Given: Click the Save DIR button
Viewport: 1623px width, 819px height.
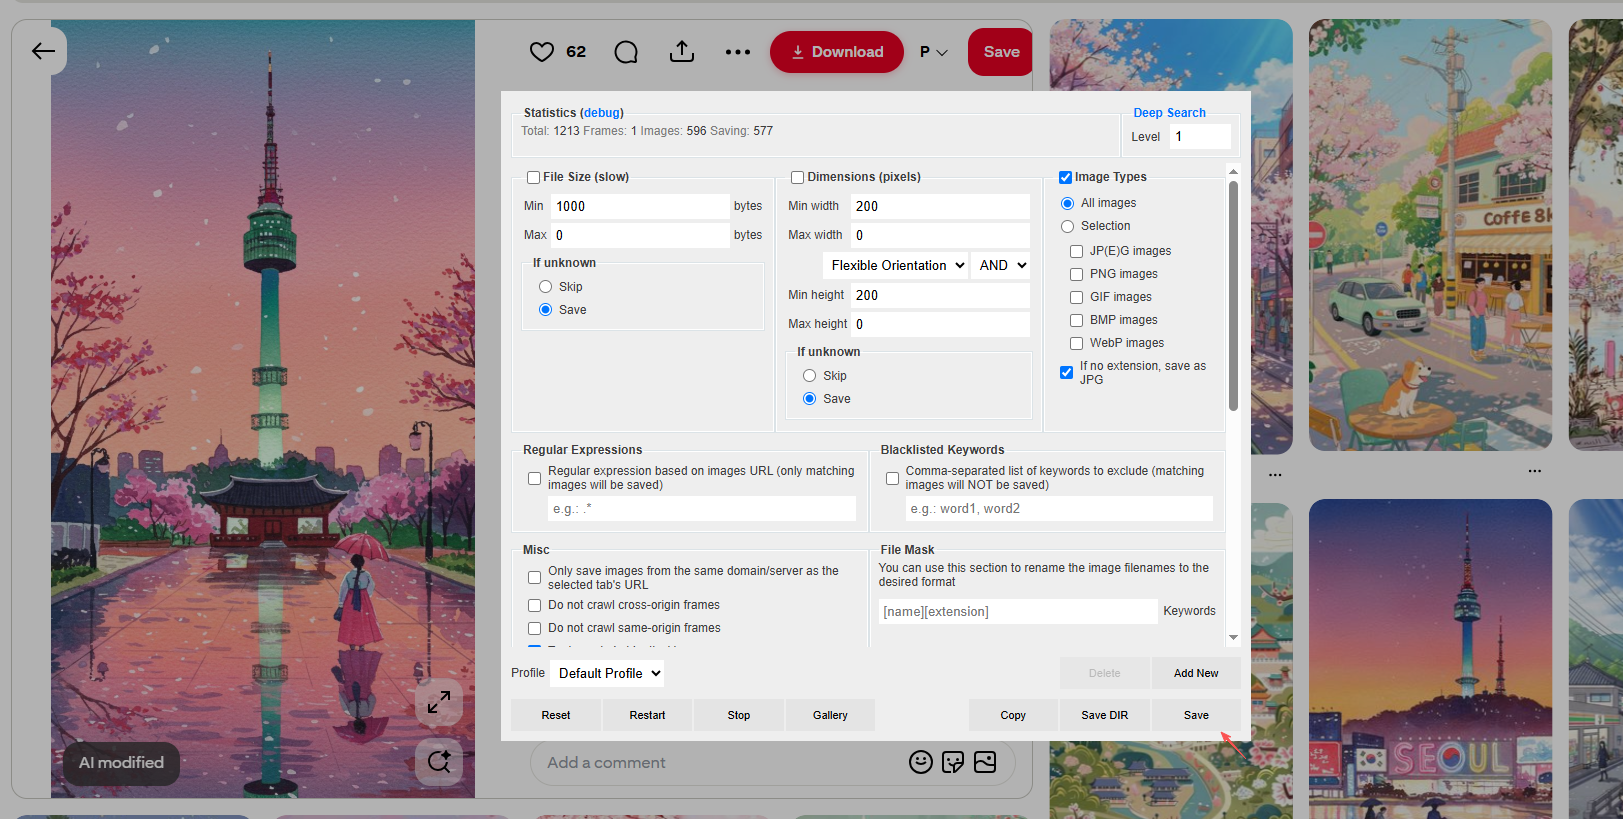Looking at the screenshot, I should (1105, 715).
